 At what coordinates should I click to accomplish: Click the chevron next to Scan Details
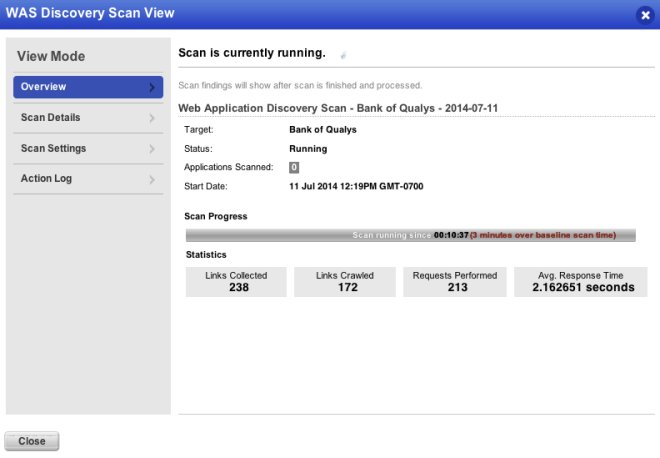point(152,118)
